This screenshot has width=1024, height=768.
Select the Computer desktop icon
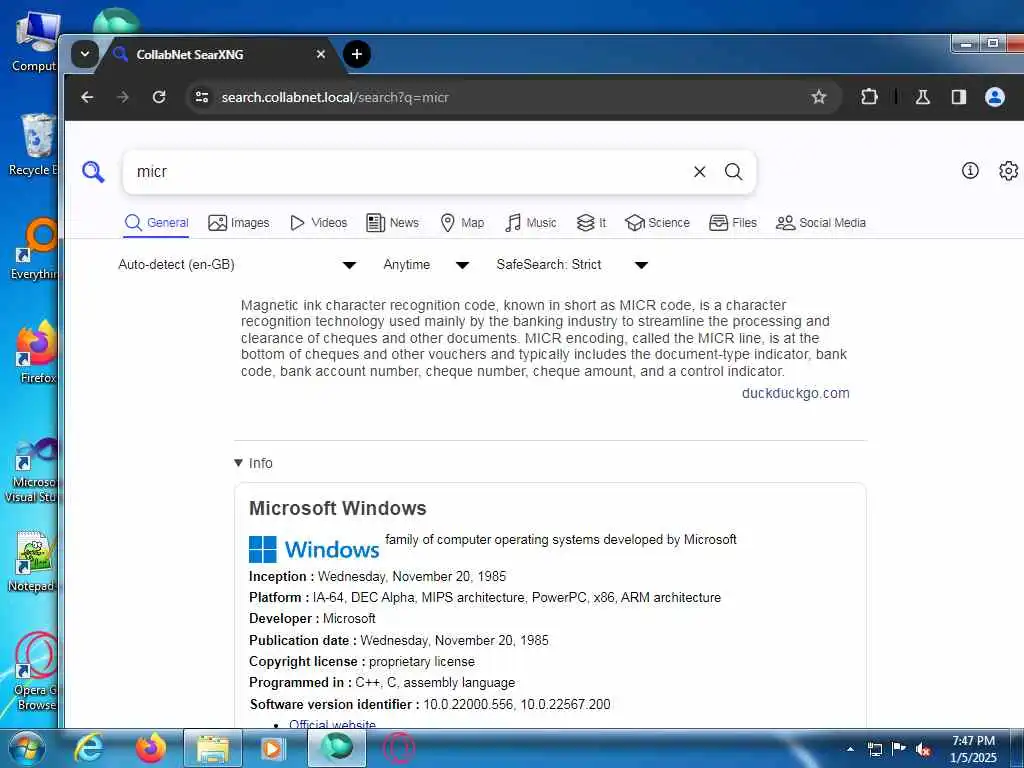click(x=34, y=42)
